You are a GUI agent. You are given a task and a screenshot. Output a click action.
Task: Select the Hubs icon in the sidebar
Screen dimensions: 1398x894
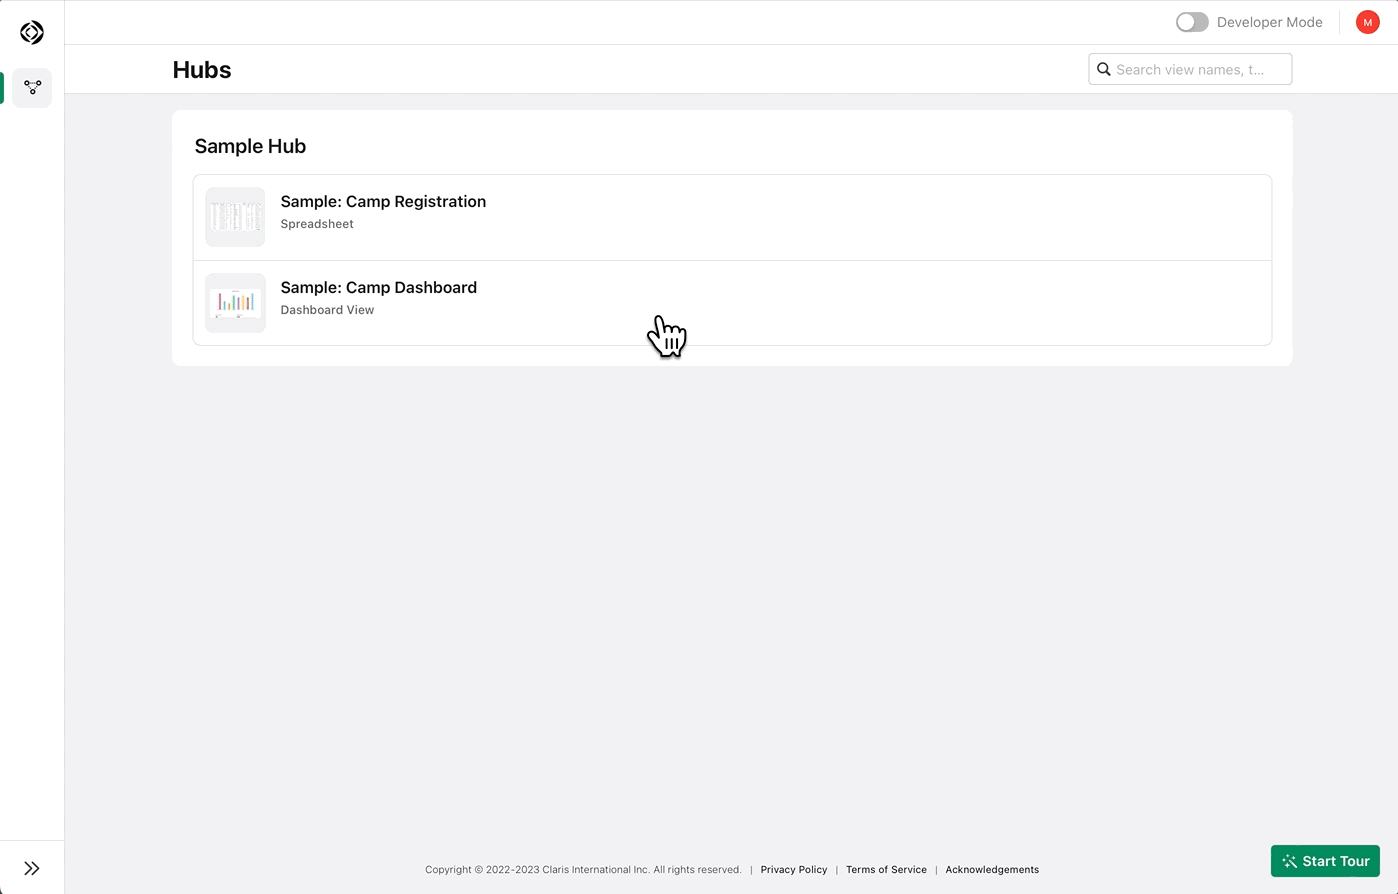(x=31, y=88)
